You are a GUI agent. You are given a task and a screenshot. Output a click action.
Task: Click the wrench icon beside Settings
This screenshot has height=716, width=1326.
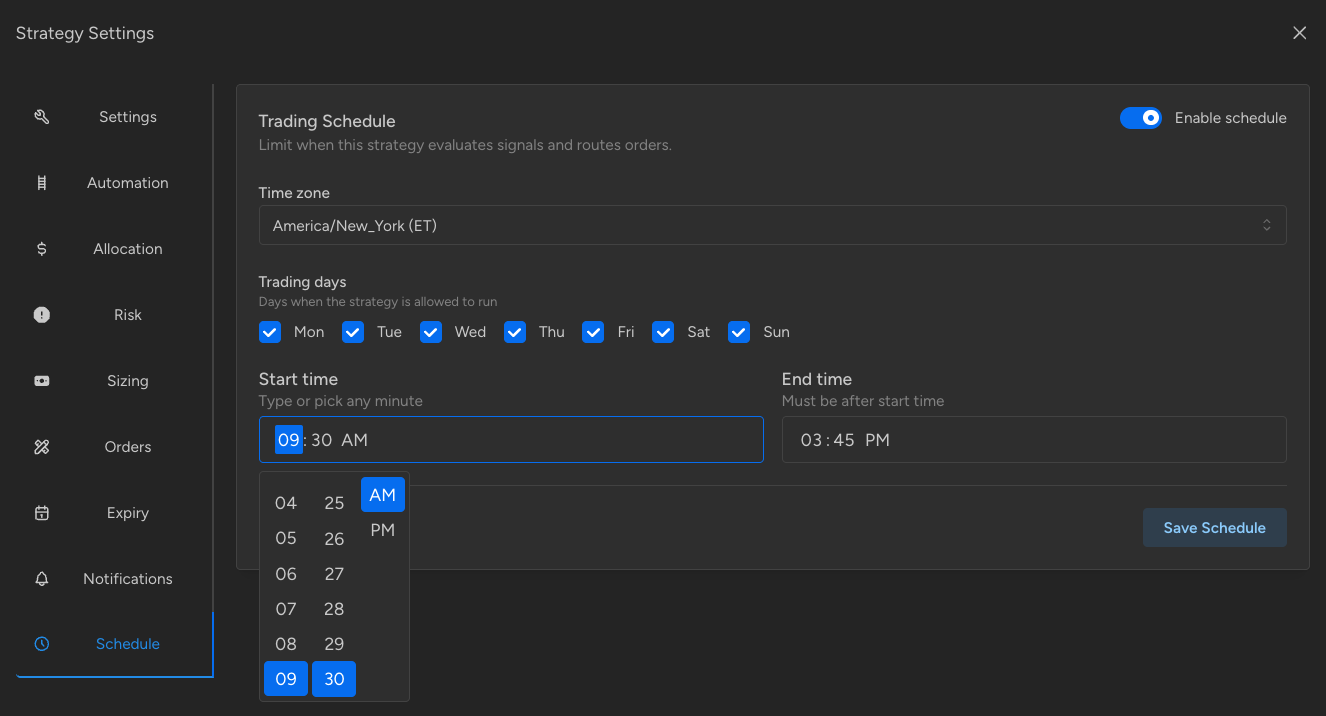coord(42,117)
